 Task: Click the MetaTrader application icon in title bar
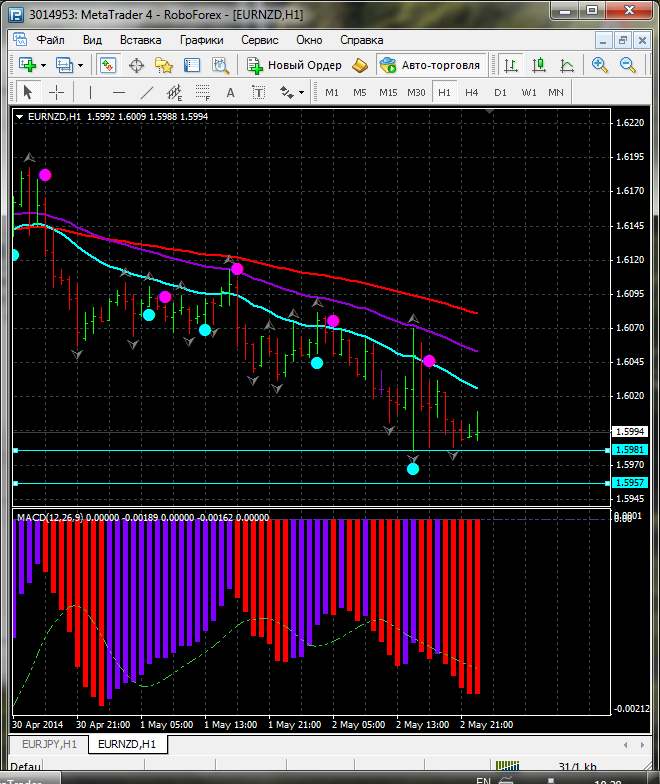(16, 14)
